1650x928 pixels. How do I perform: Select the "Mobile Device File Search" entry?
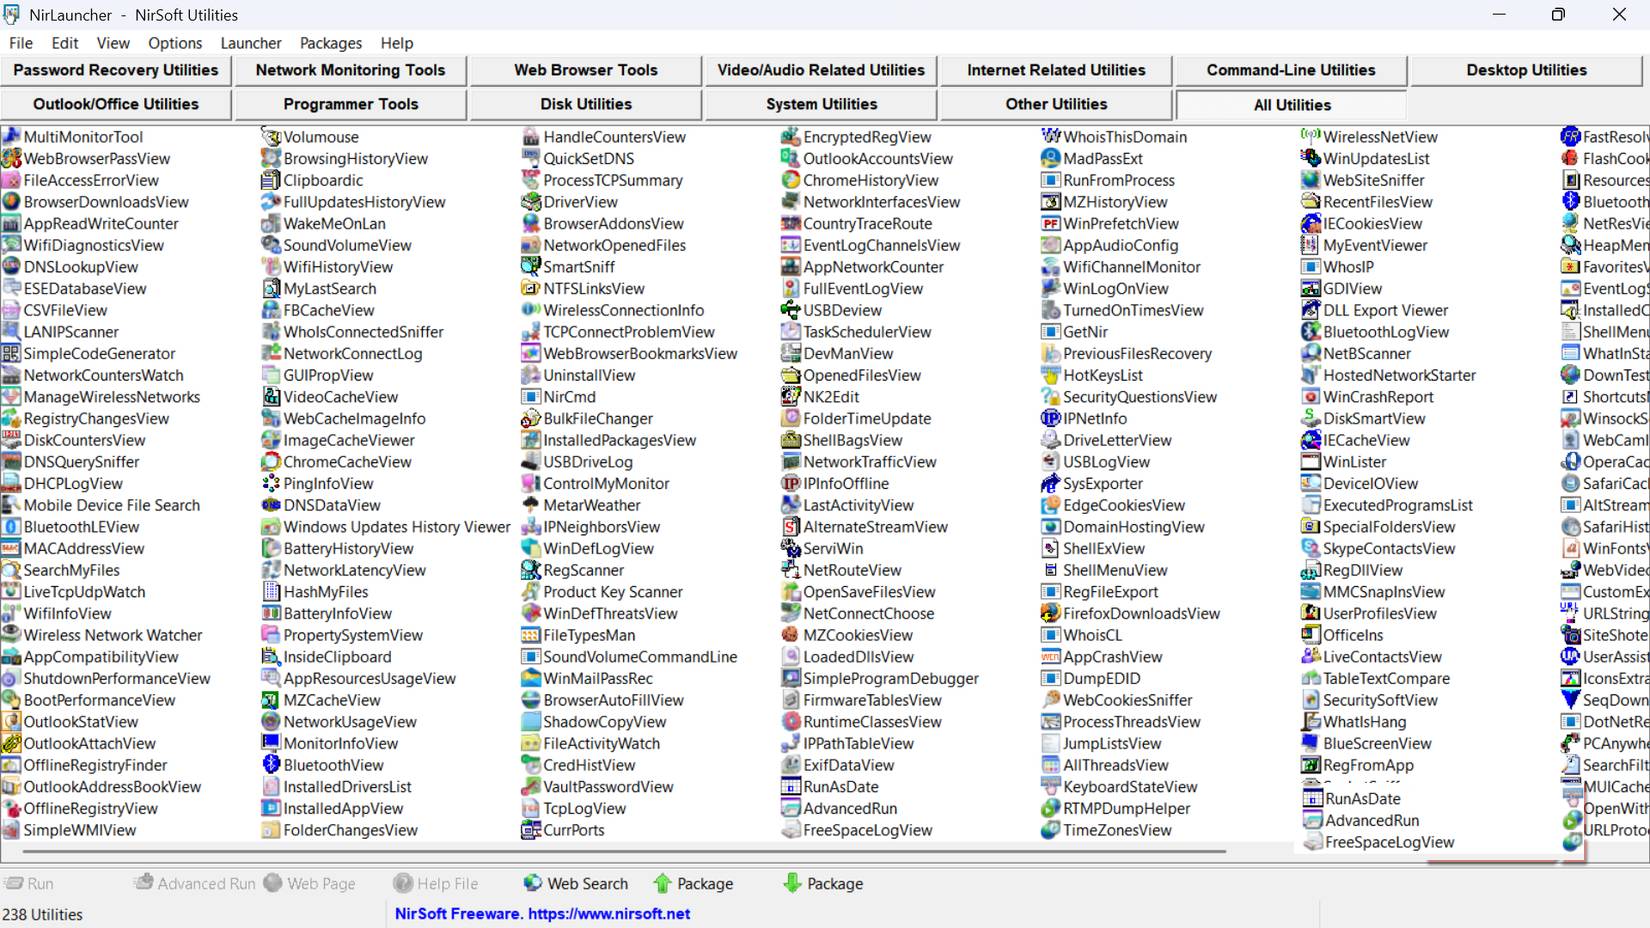click(101, 505)
